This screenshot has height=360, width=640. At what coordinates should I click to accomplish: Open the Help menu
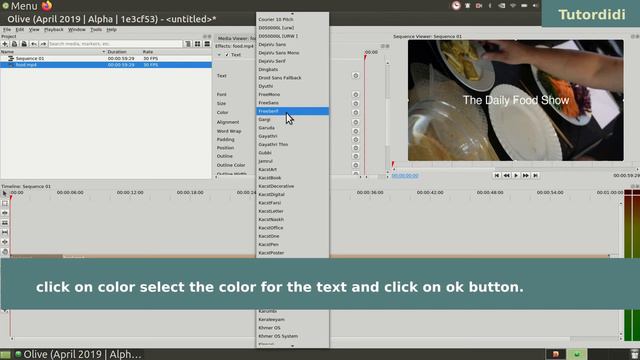(111, 29)
